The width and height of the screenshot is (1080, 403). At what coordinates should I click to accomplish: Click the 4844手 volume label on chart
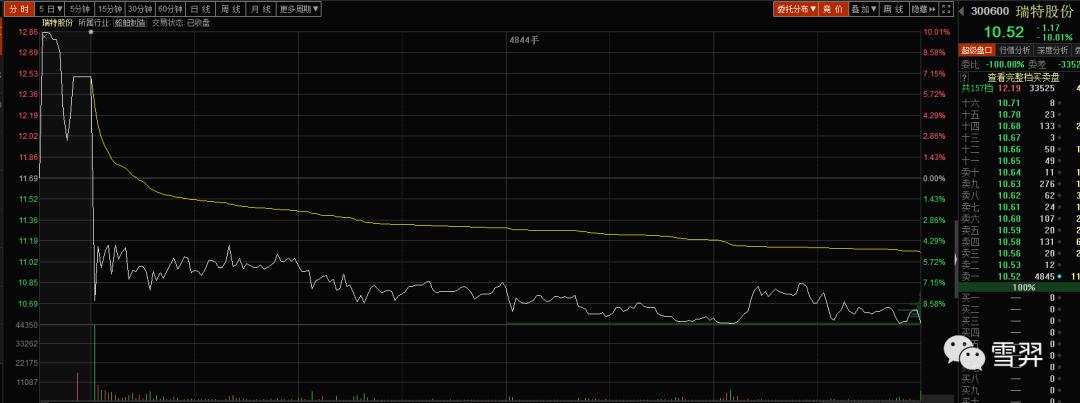click(x=523, y=40)
